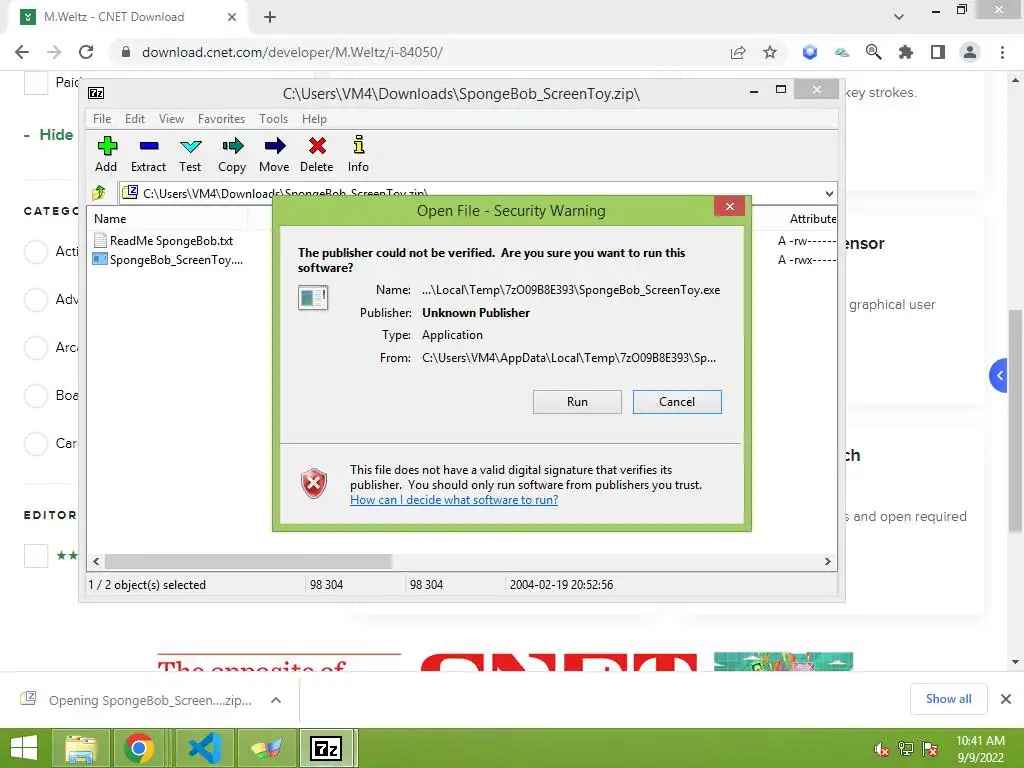Click the Chrome address bar URL

pyautogui.click(x=293, y=52)
